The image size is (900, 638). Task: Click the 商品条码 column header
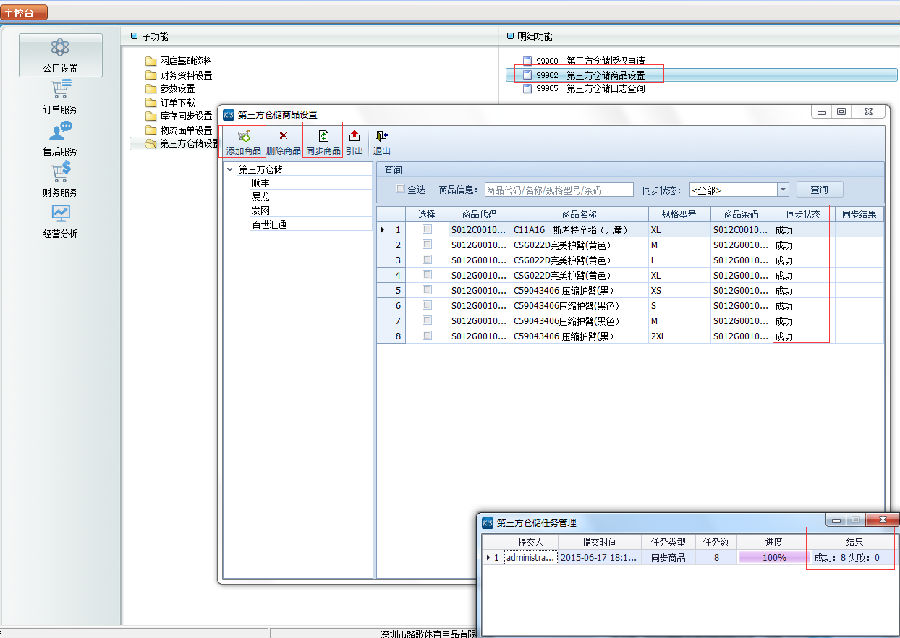[x=741, y=214]
